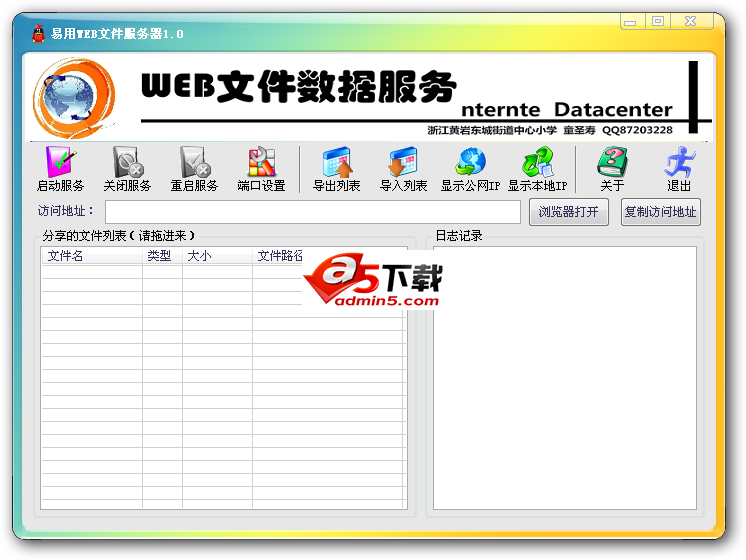Click the globe logo in the banner
The height and width of the screenshot is (560, 746).
[x=74, y=98]
